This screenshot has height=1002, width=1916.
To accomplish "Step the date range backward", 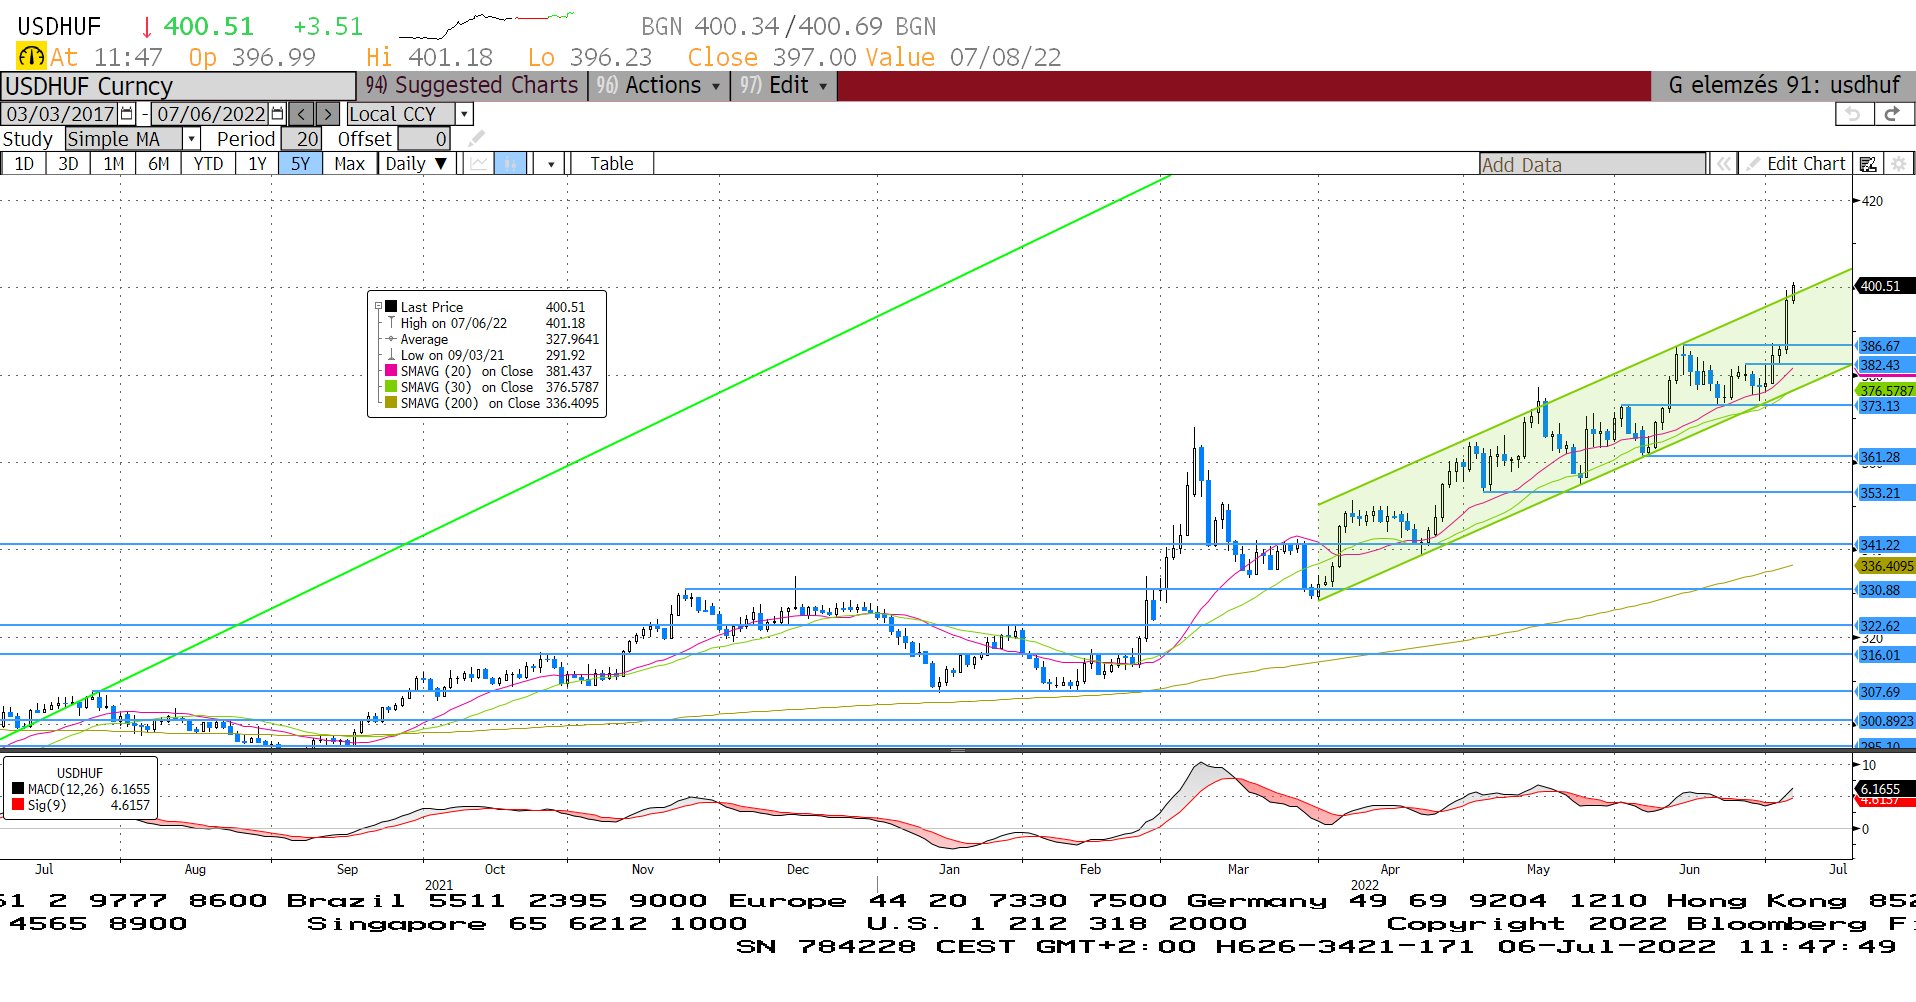I will tap(302, 114).
